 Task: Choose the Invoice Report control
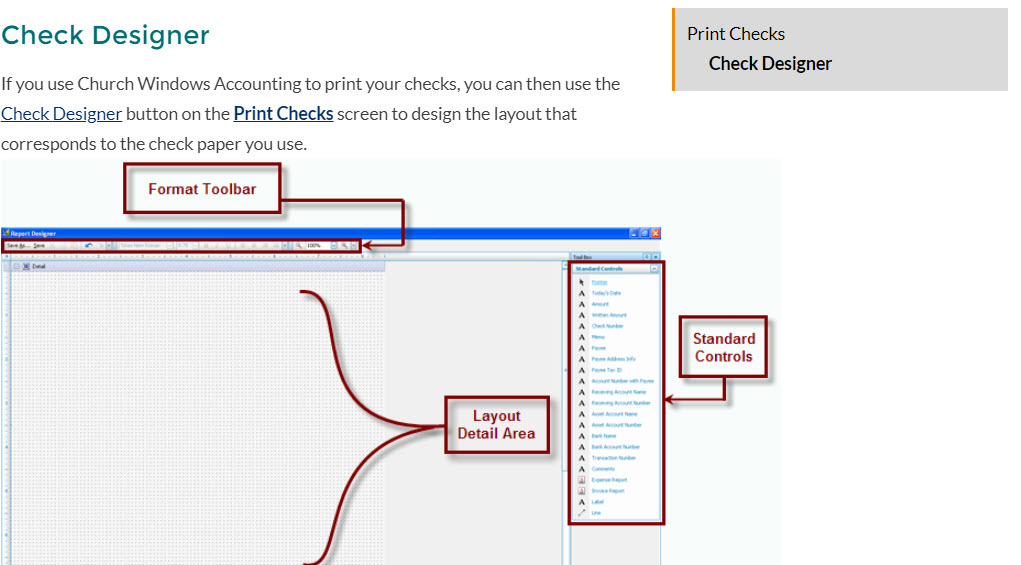pos(608,491)
